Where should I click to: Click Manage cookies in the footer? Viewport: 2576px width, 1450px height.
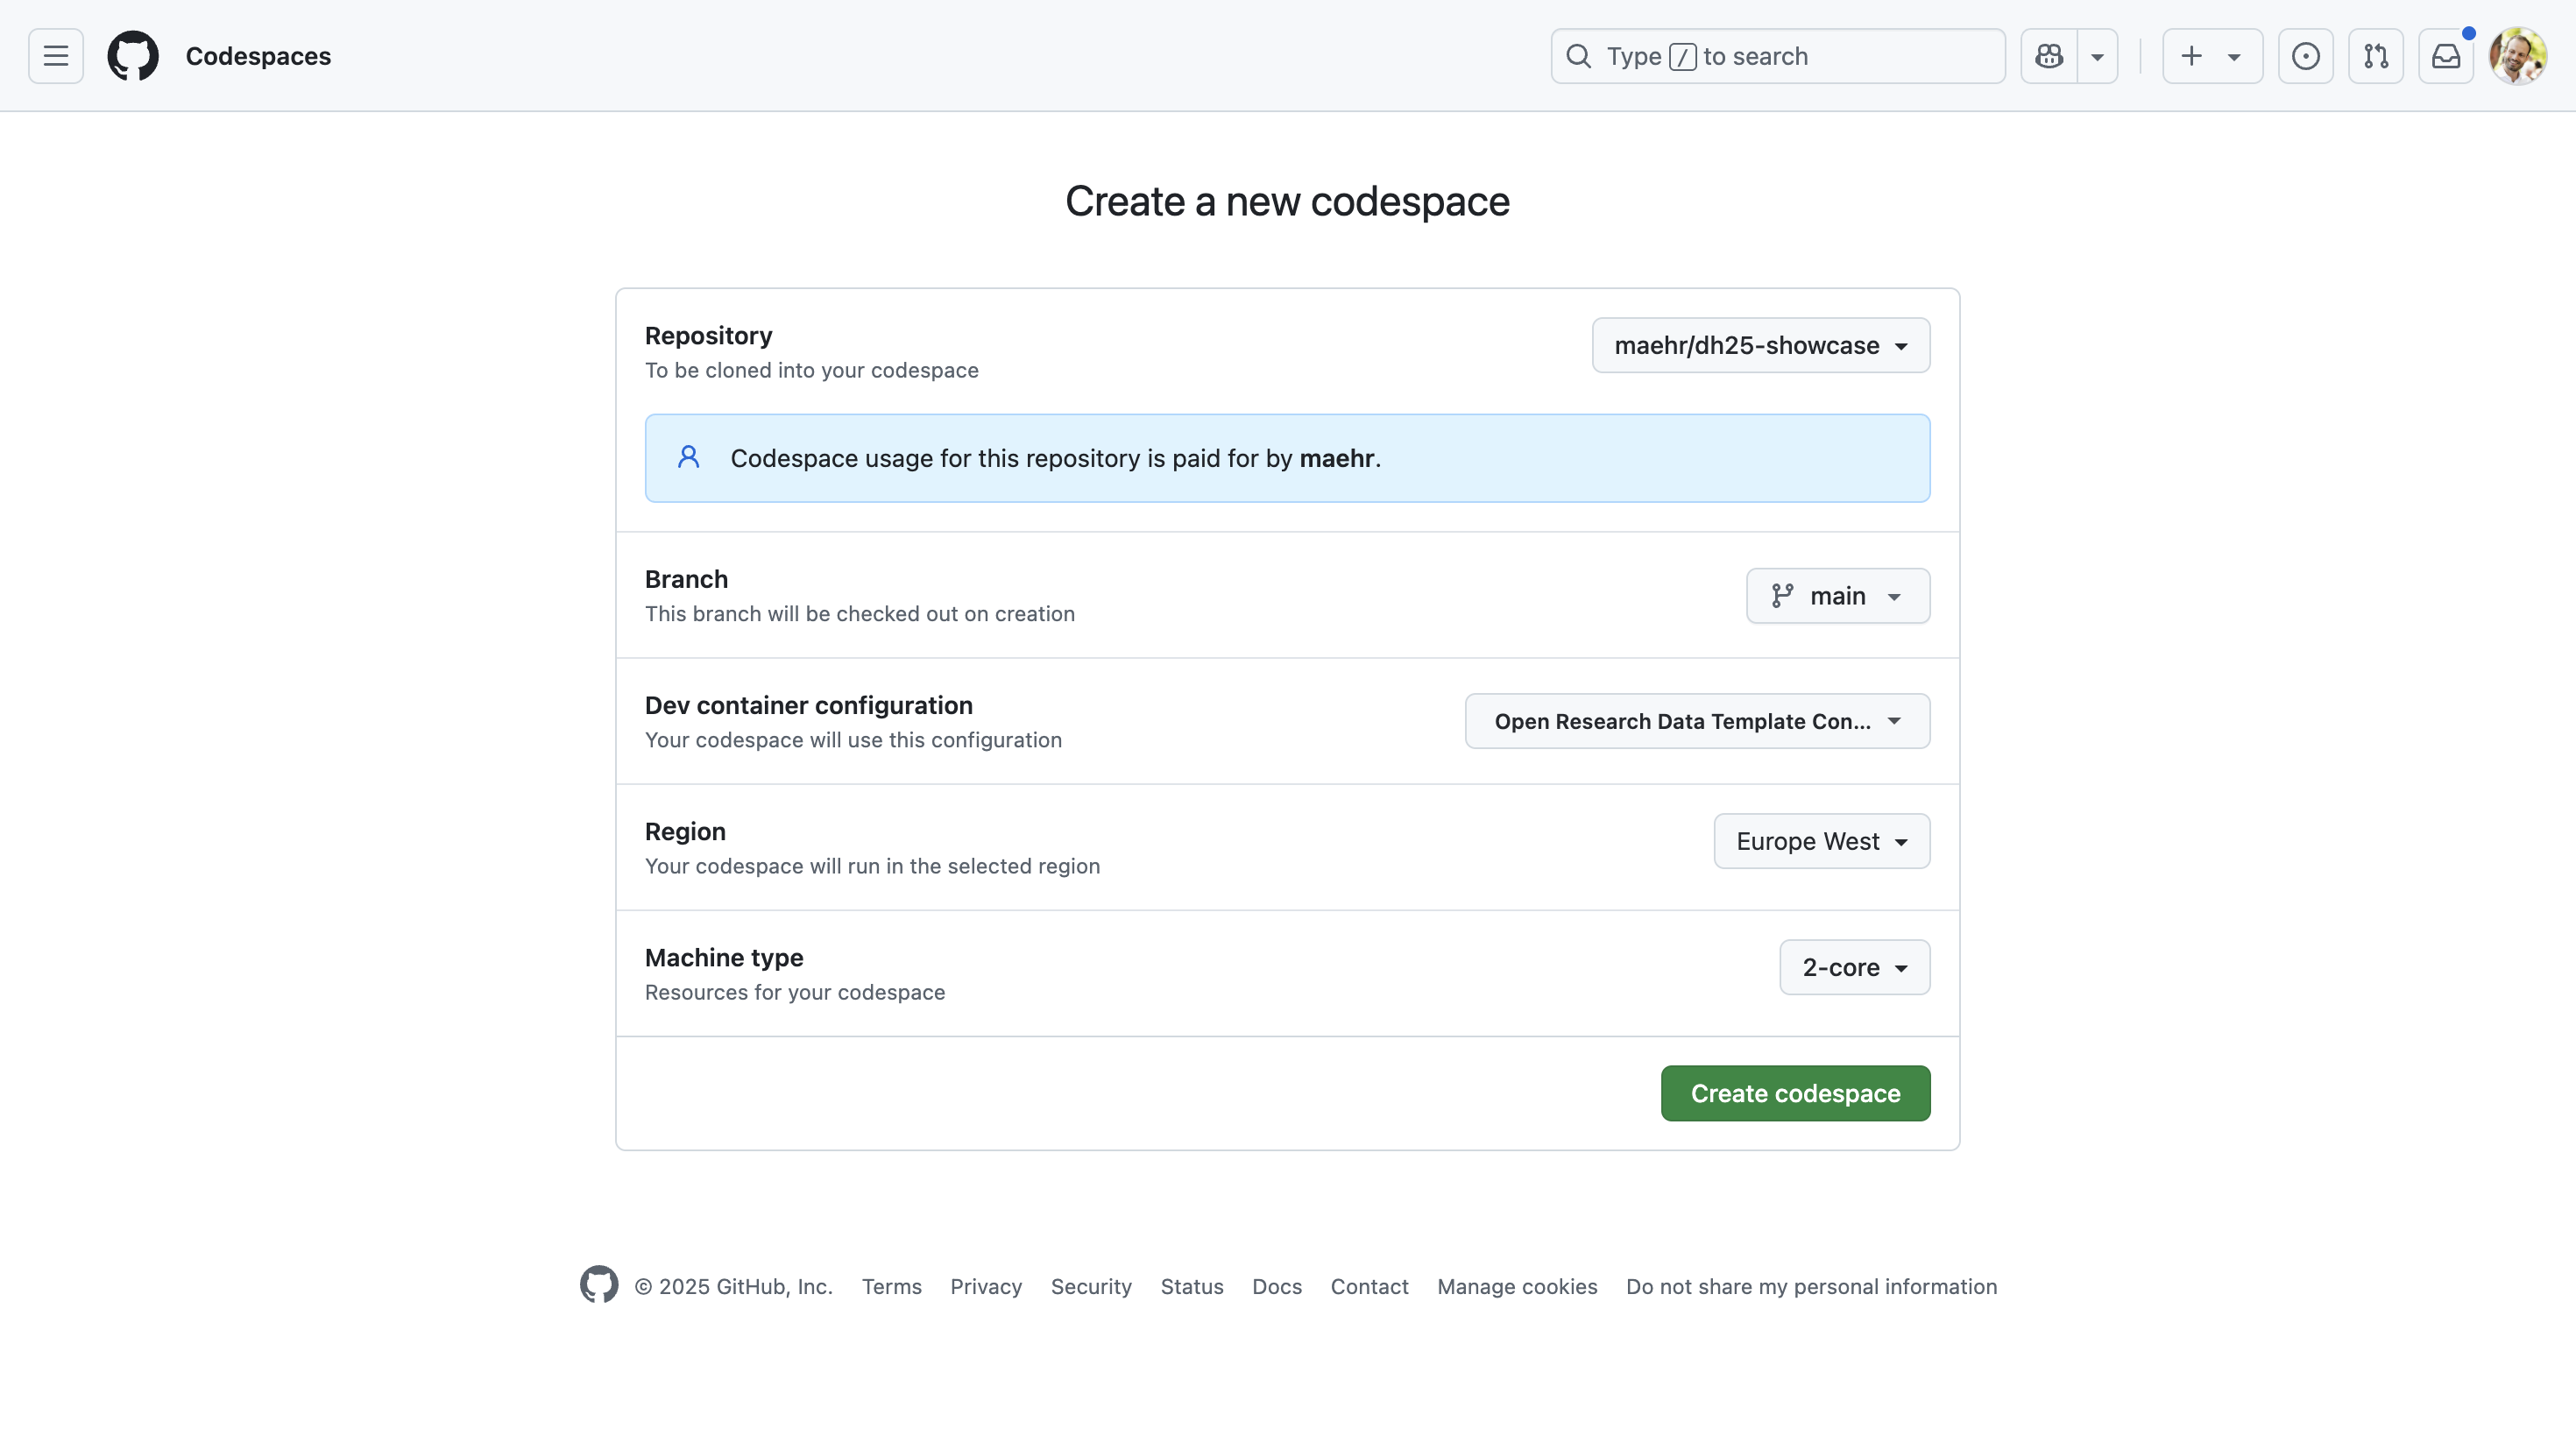point(1517,1286)
